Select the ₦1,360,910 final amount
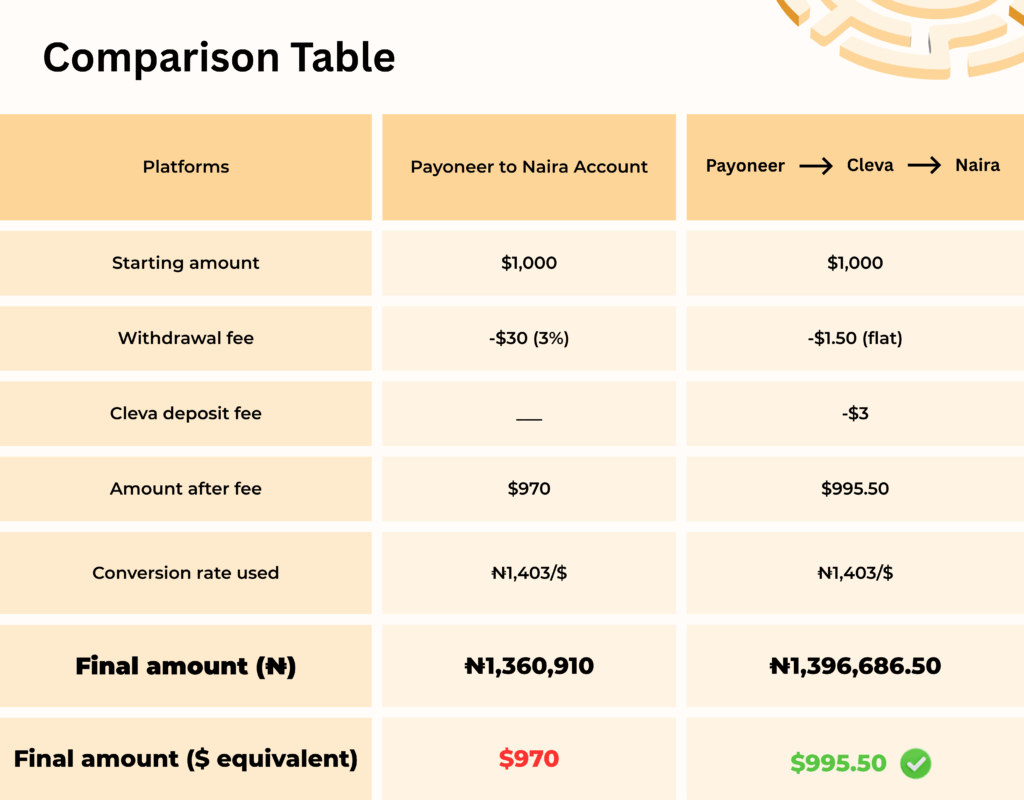This screenshot has width=1024, height=800. point(529,666)
